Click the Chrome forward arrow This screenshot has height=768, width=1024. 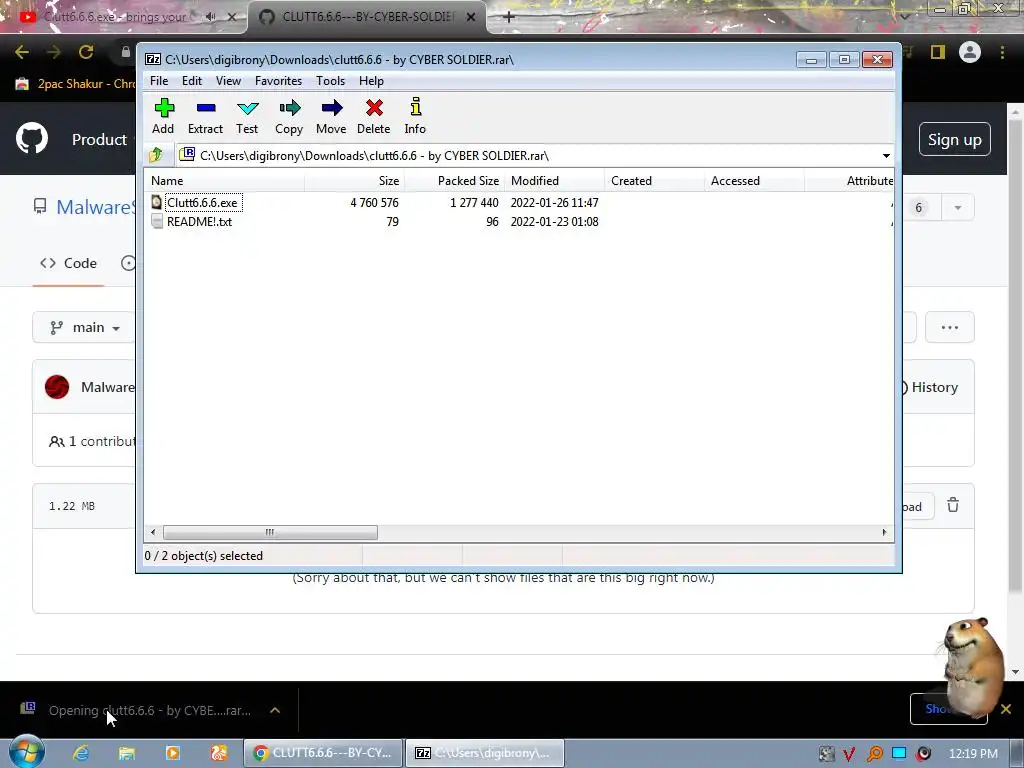(x=54, y=52)
